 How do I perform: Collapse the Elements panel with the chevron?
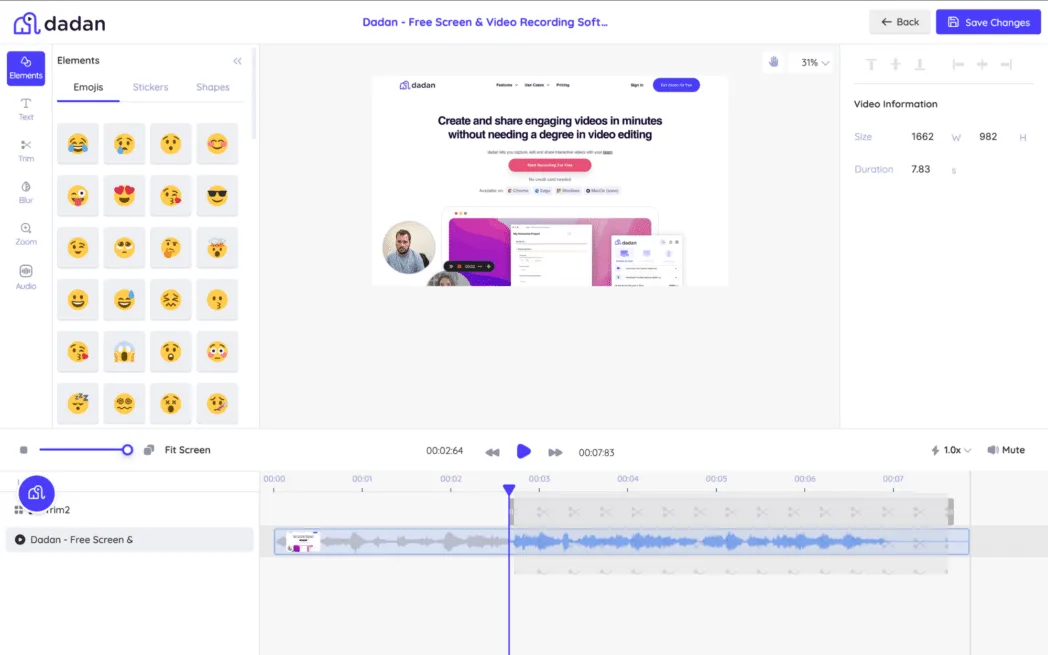pos(237,60)
